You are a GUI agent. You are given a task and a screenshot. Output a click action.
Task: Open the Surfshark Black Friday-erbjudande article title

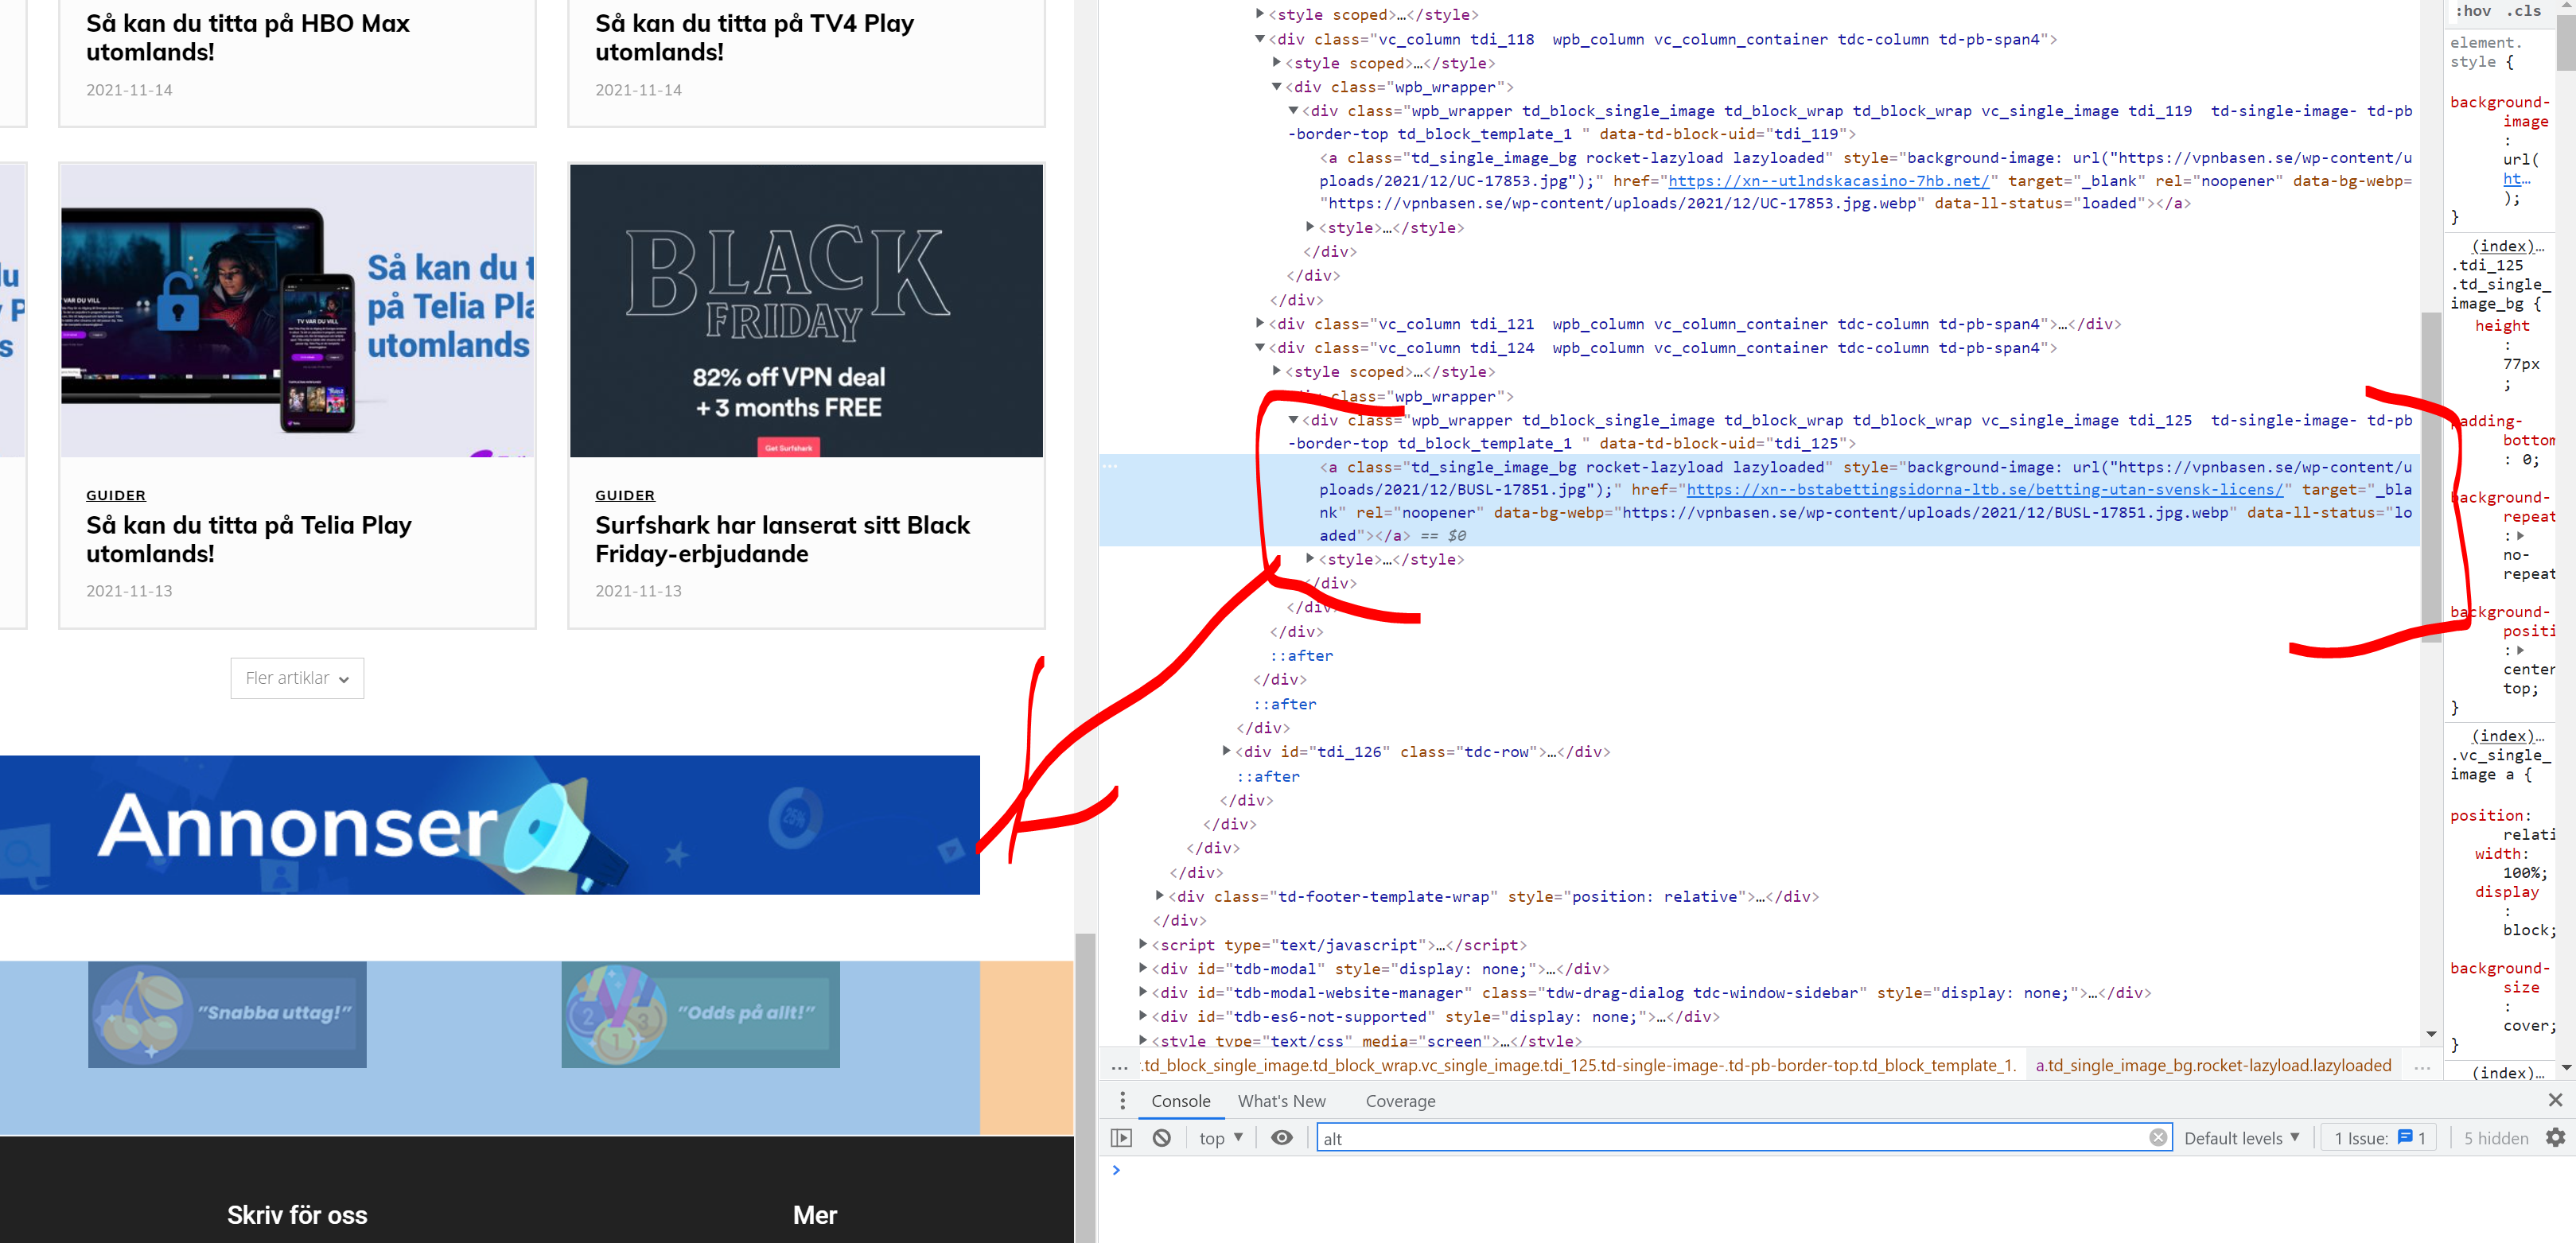pos(783,539)
